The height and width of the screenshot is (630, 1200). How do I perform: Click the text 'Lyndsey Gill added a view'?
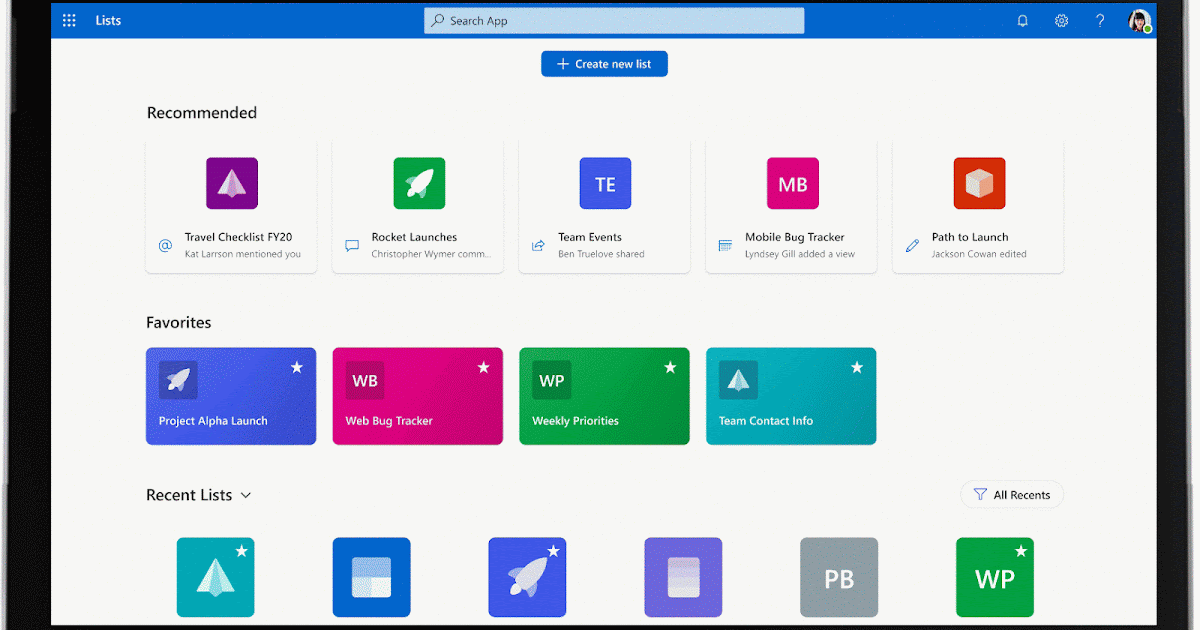coord(800,254)
